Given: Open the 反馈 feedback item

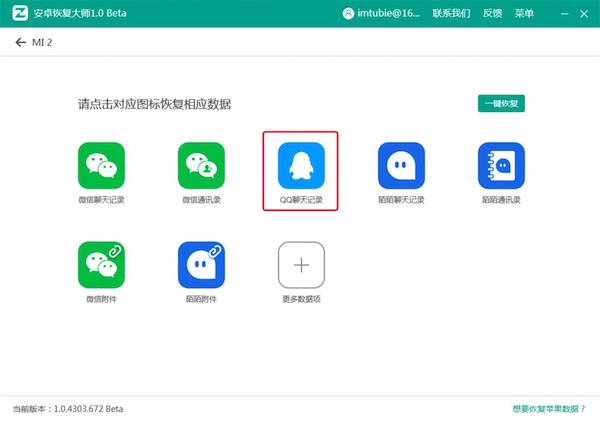Looking at the screenshot, I should pyautogui.click(x=492, y=13).
